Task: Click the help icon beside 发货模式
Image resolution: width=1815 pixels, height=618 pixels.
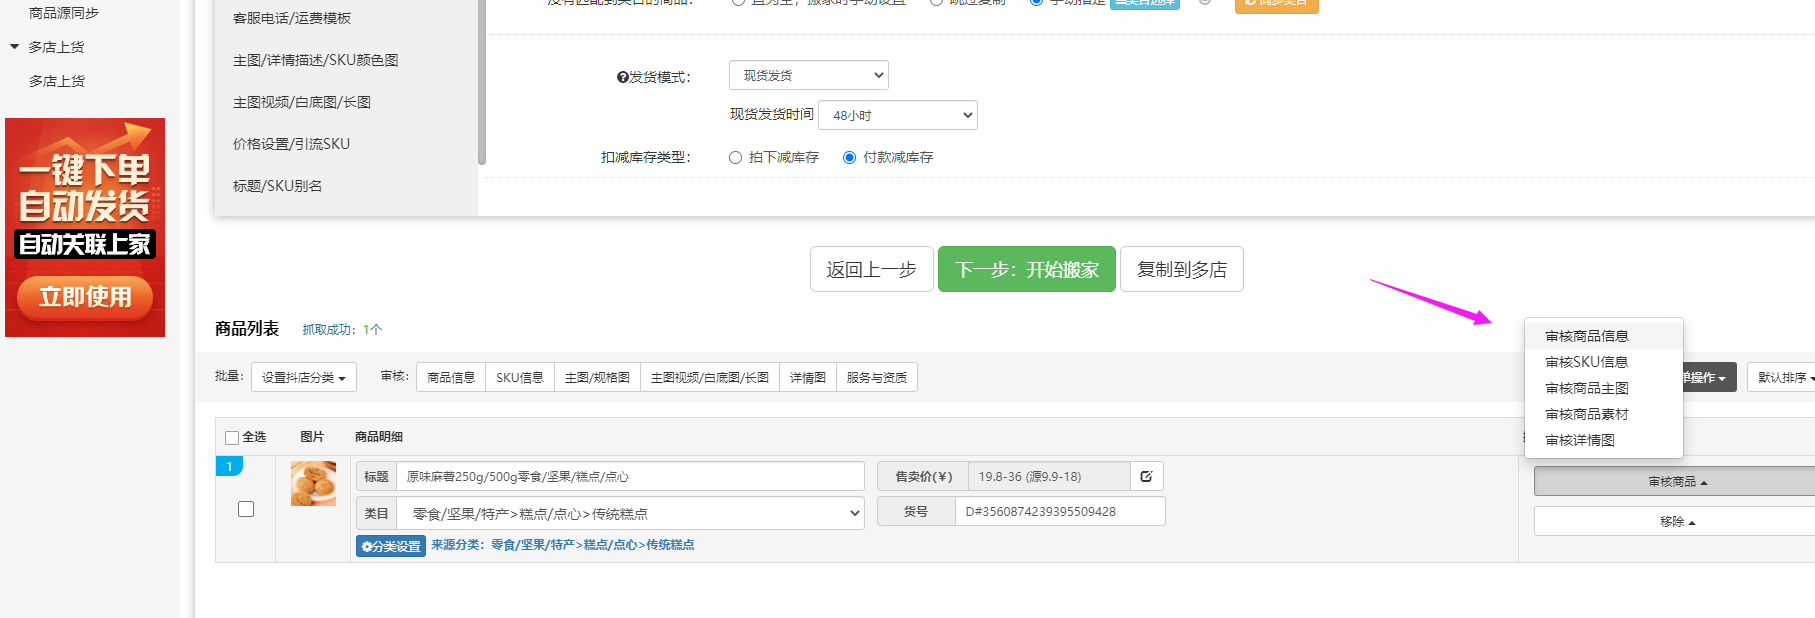Action: (622, 77)
